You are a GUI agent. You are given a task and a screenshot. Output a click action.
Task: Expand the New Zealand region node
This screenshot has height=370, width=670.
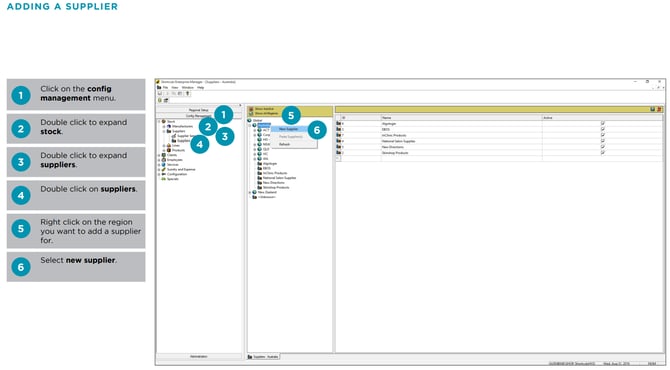250,192
